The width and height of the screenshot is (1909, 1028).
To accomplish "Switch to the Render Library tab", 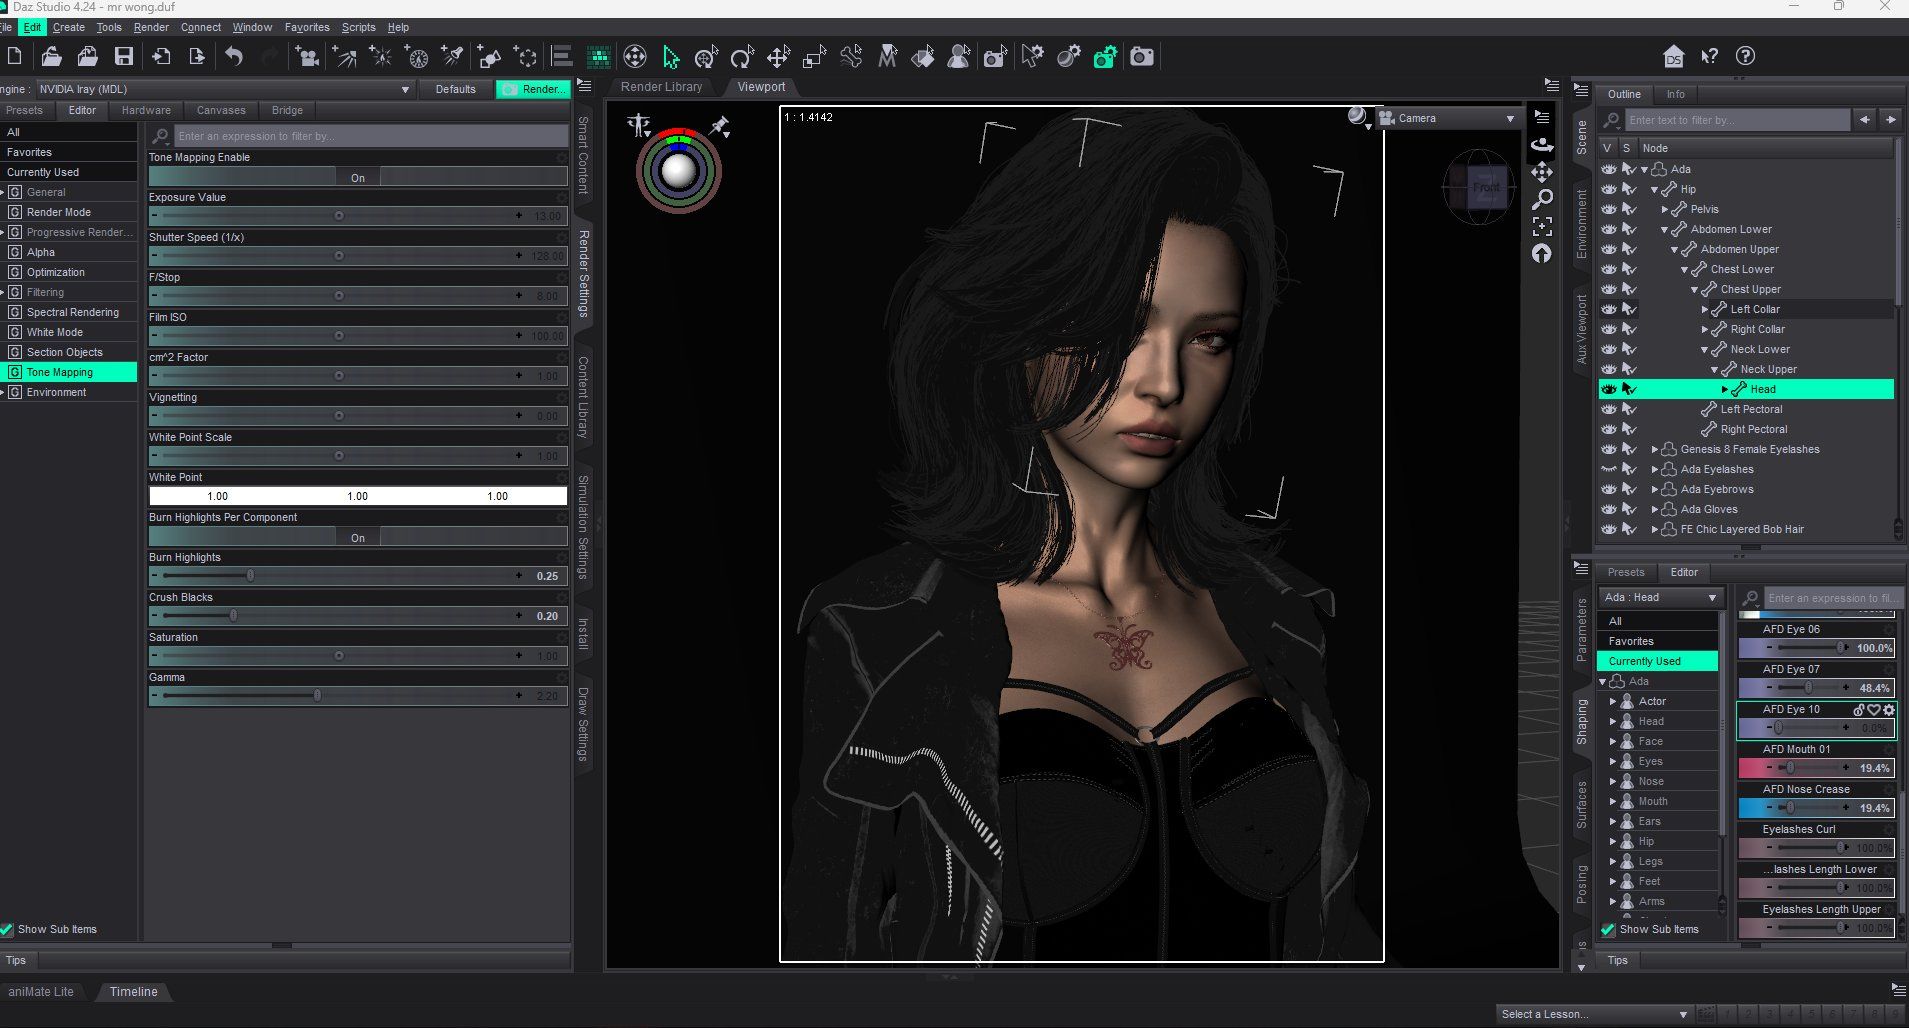I will click(661, 87).
